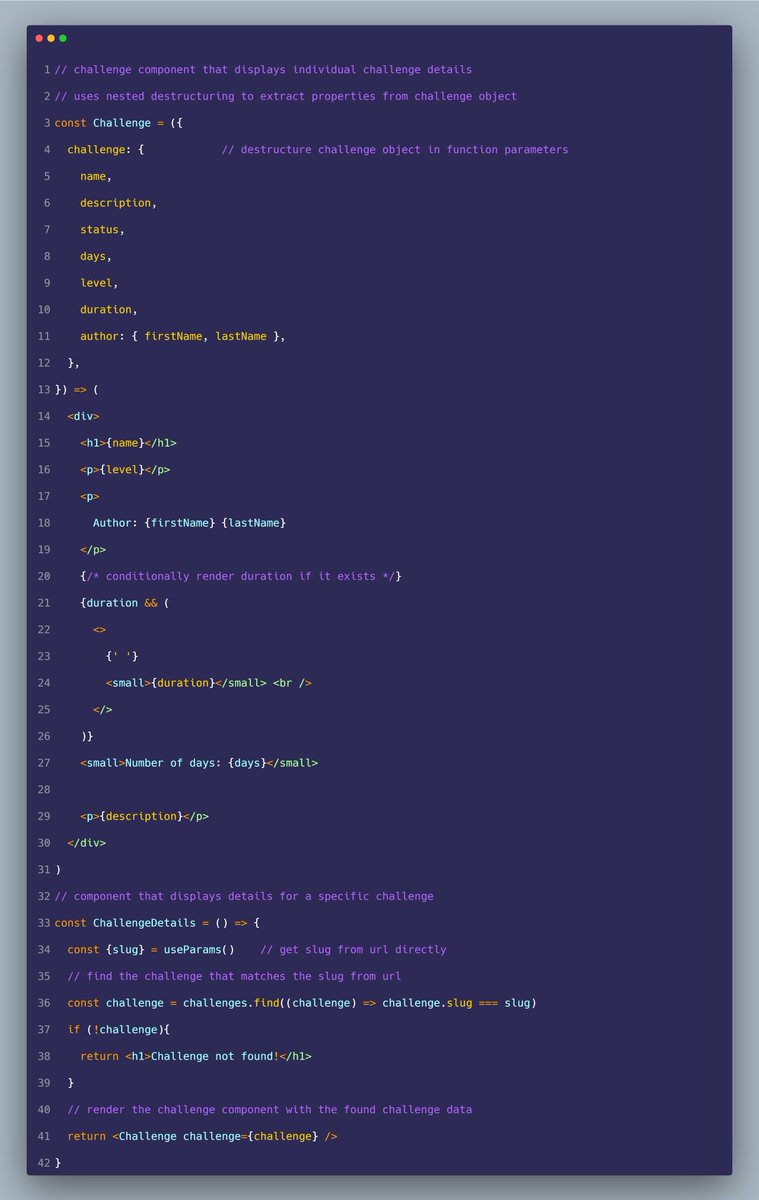Select the comment on line 1
The image size is (759, 1200).
point(263,70)
